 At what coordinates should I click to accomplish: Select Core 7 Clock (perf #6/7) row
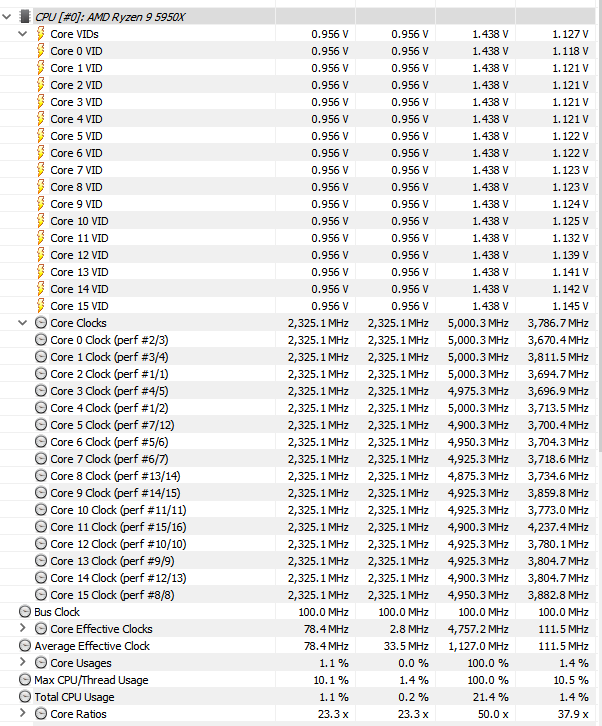click(109, 459)
